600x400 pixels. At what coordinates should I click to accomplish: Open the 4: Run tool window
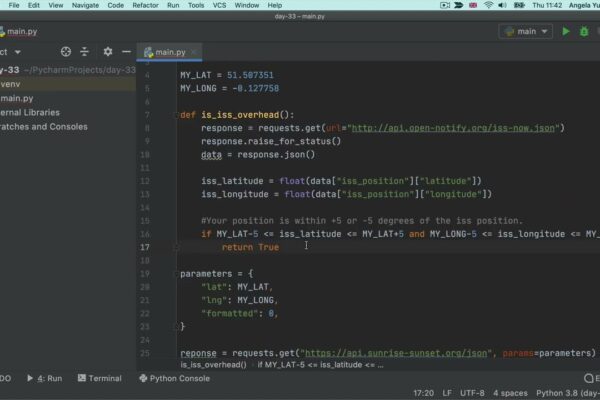pyautogui.click(x=44, y=379)
